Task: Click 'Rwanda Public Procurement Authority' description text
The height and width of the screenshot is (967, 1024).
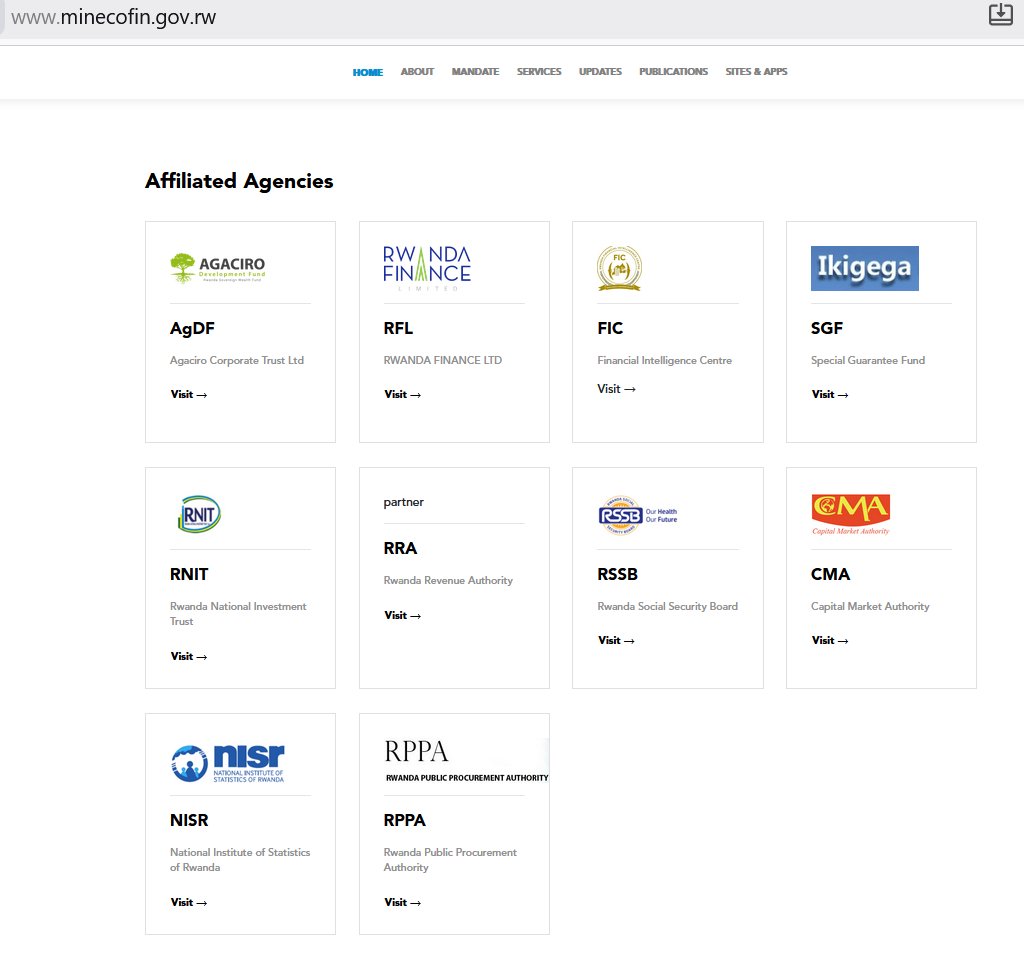Action: click(x=450, y=860)
